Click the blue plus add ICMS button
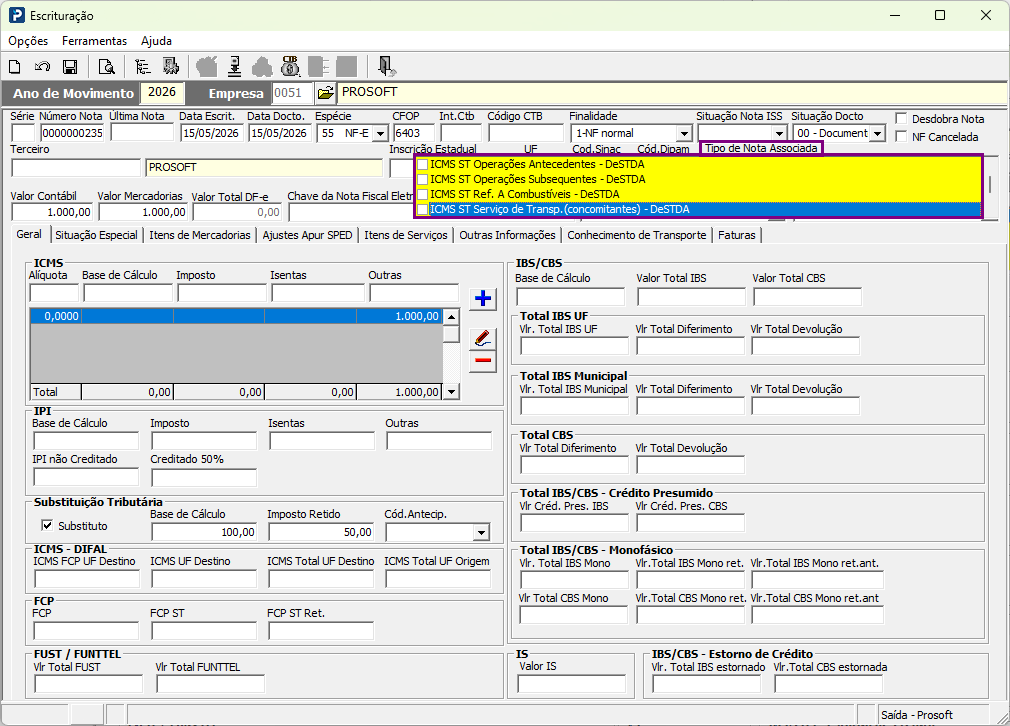 (x=482, y=298)
